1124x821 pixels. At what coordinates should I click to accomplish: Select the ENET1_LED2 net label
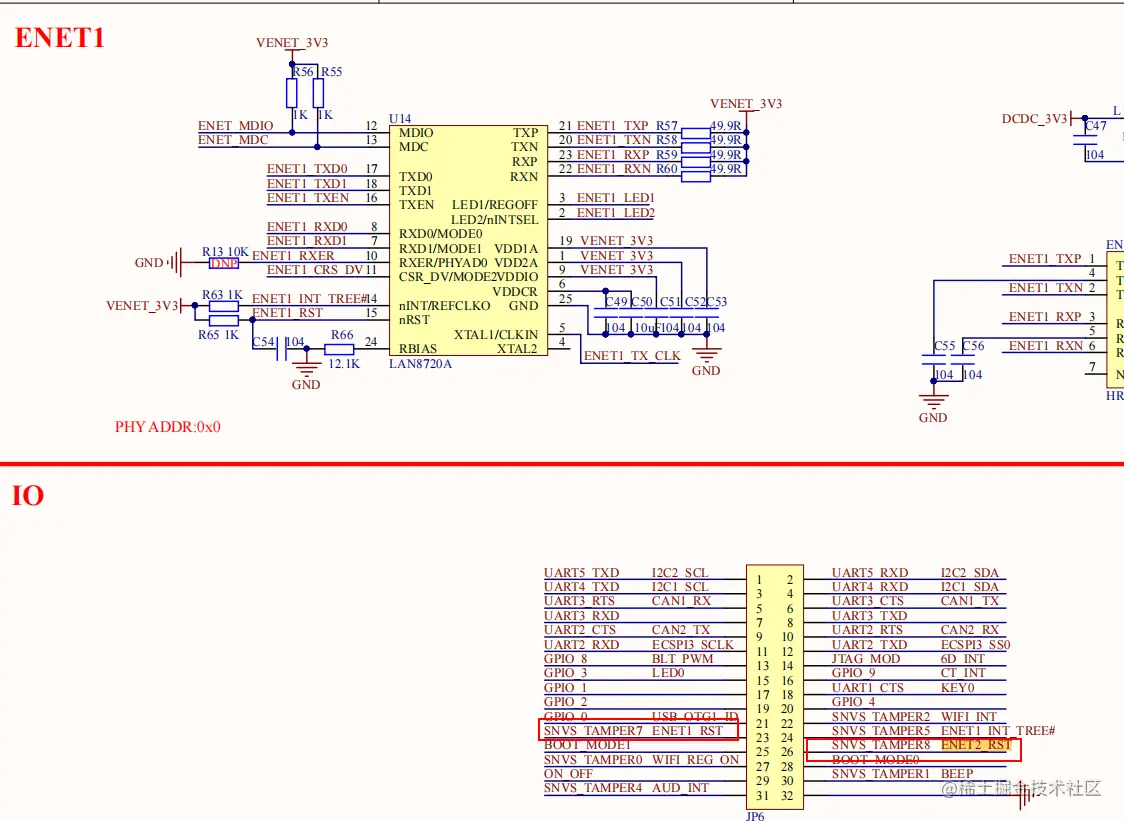pos(615,212)
